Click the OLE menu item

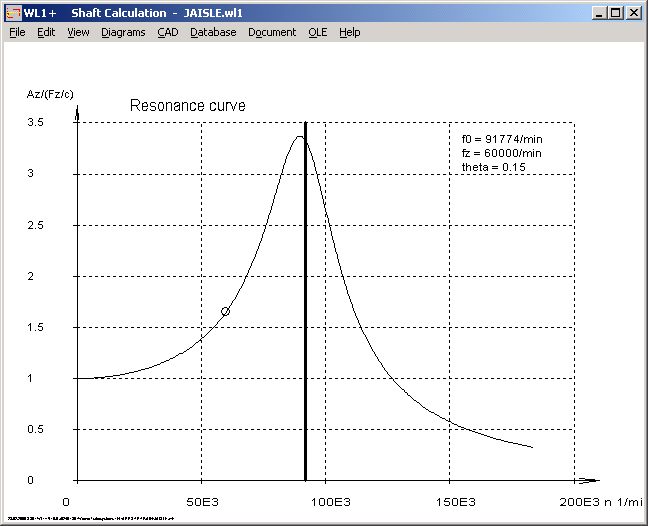point(317,32)
